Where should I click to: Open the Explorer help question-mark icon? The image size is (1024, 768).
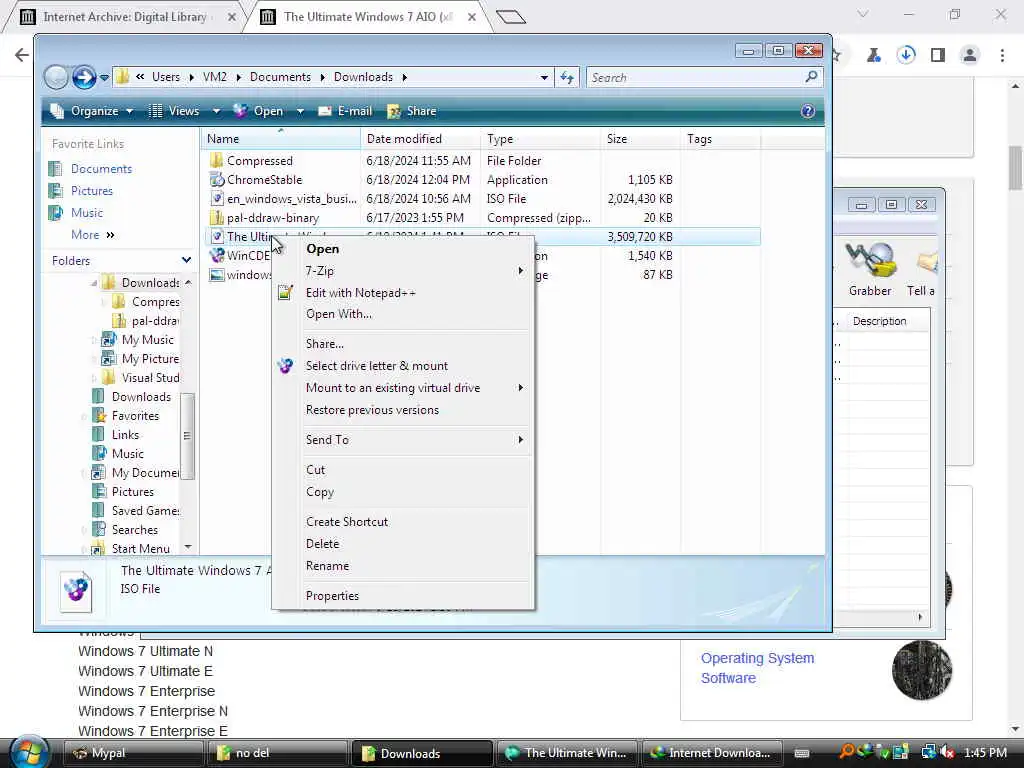tap(808, 111)
